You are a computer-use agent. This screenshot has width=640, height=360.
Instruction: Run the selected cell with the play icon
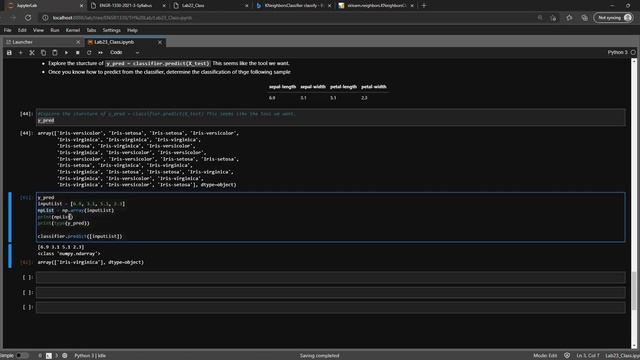point(66,53)
